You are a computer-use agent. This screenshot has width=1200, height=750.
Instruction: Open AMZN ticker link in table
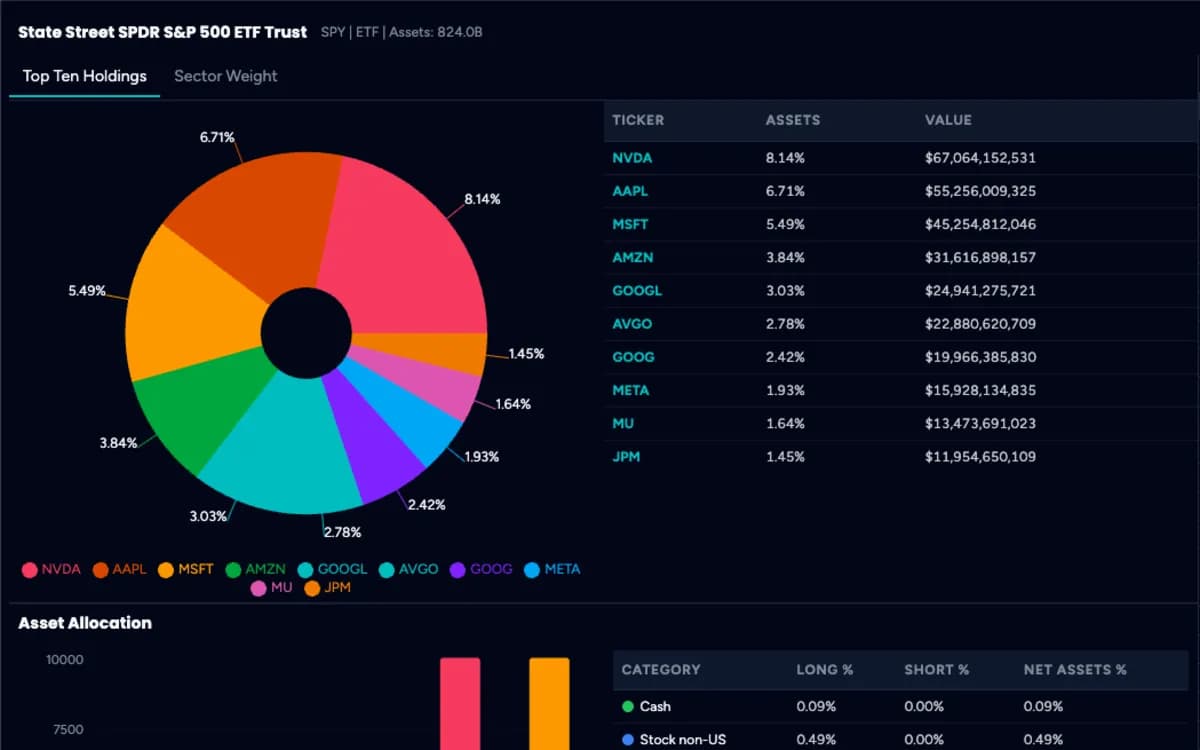point(632,258)
